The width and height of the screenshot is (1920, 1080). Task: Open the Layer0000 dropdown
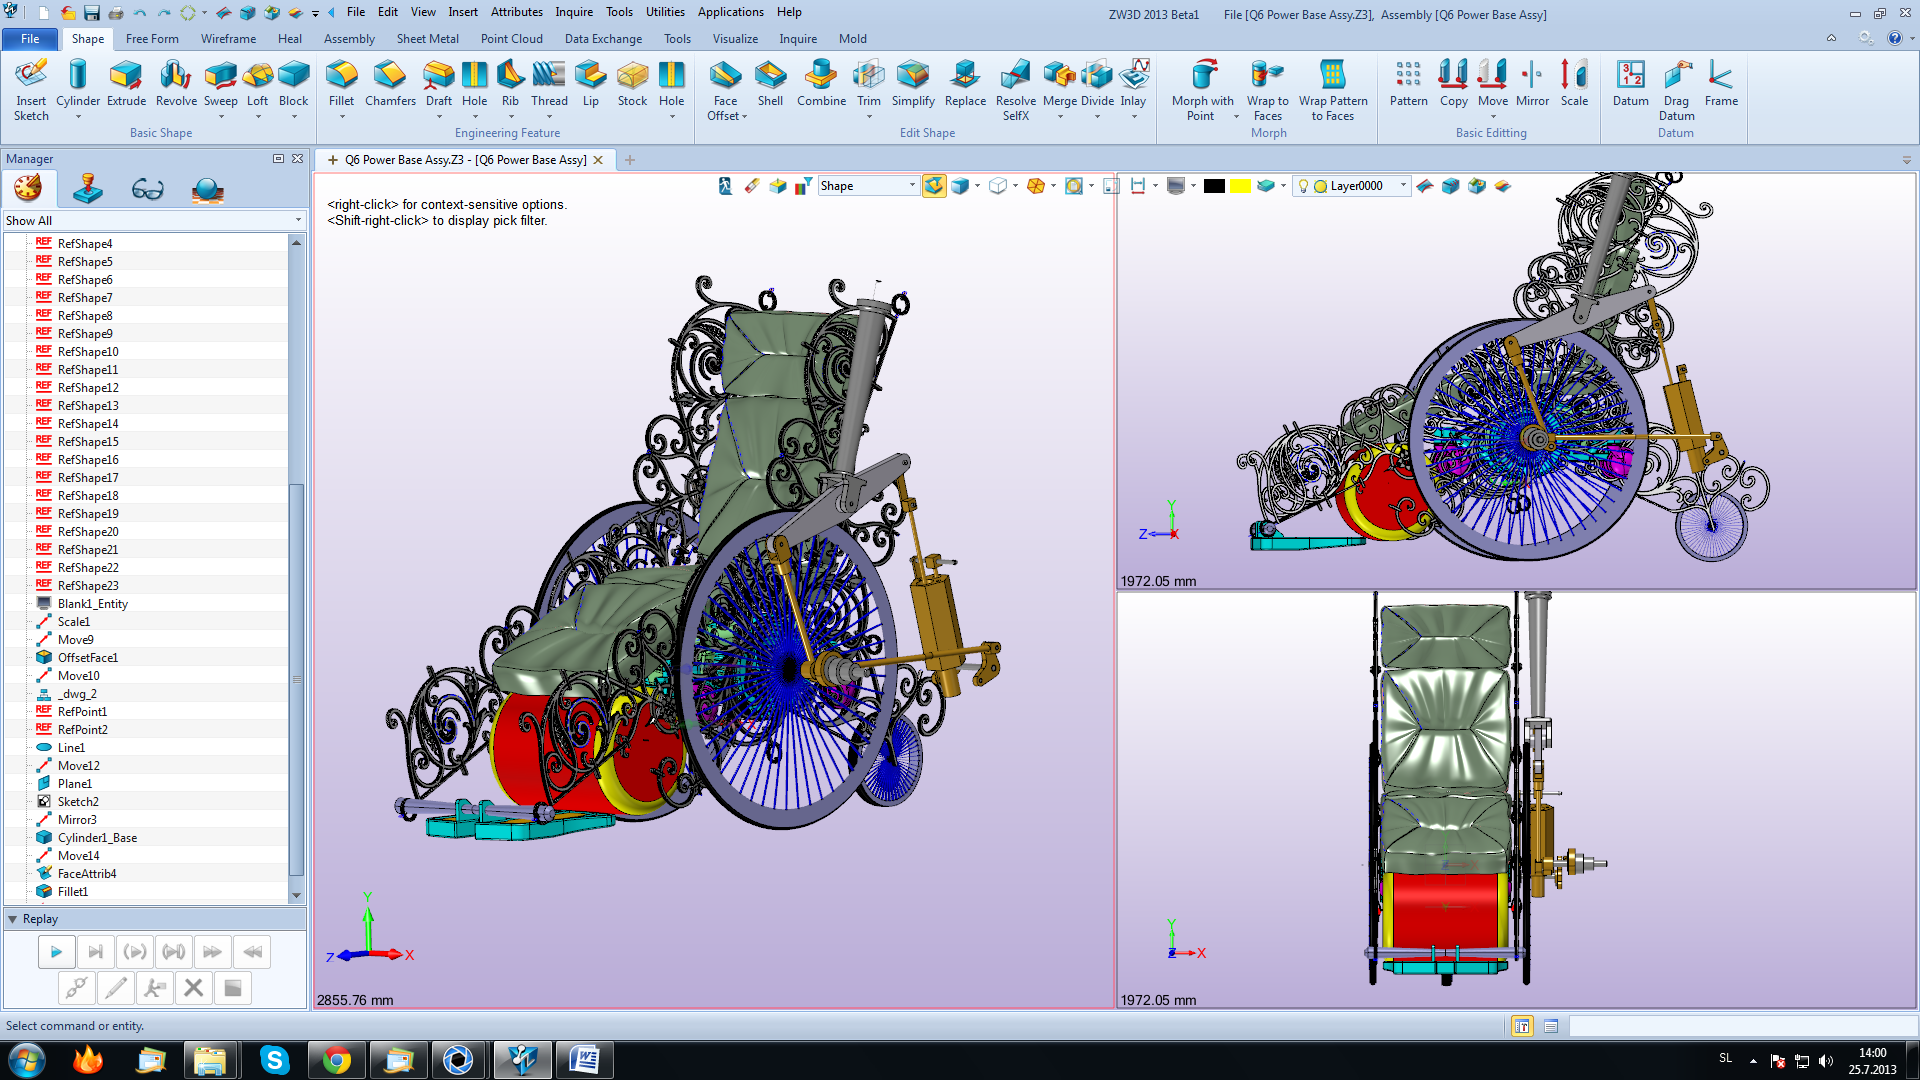[1402, 186]
